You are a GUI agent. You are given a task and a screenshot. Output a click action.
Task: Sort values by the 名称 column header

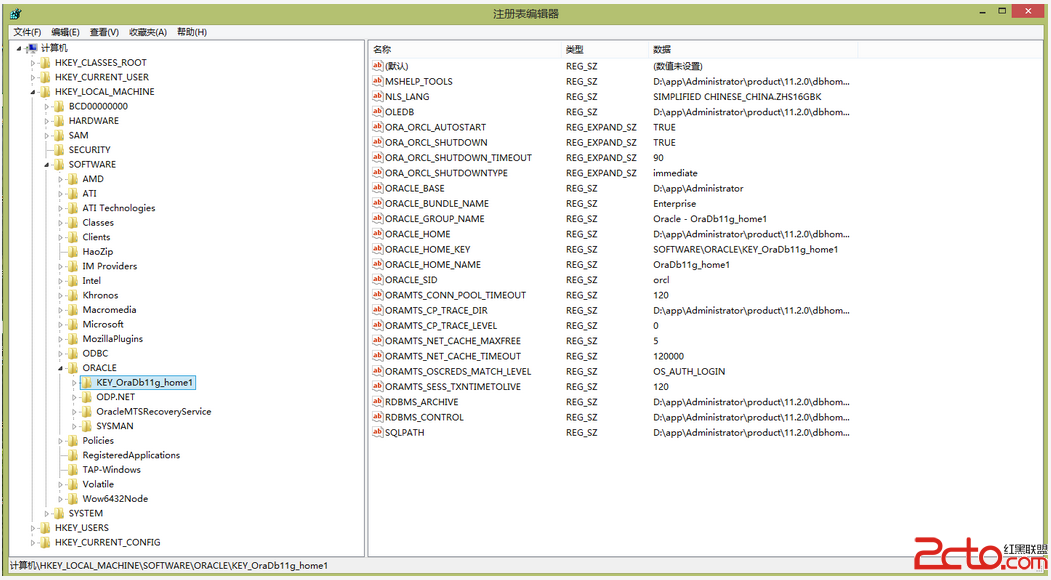465,50
